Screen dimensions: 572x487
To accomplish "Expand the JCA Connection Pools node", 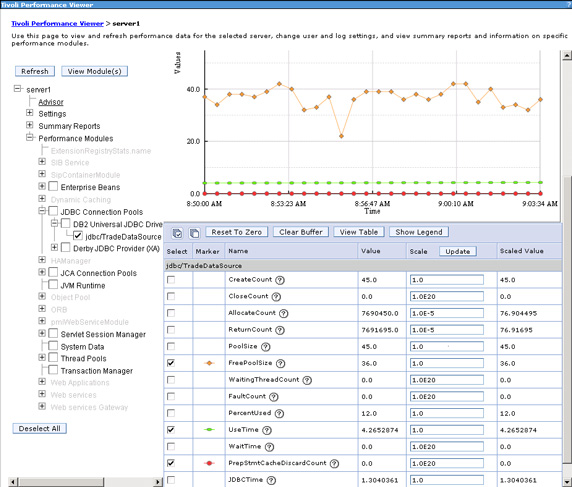I will pos(42,272).
